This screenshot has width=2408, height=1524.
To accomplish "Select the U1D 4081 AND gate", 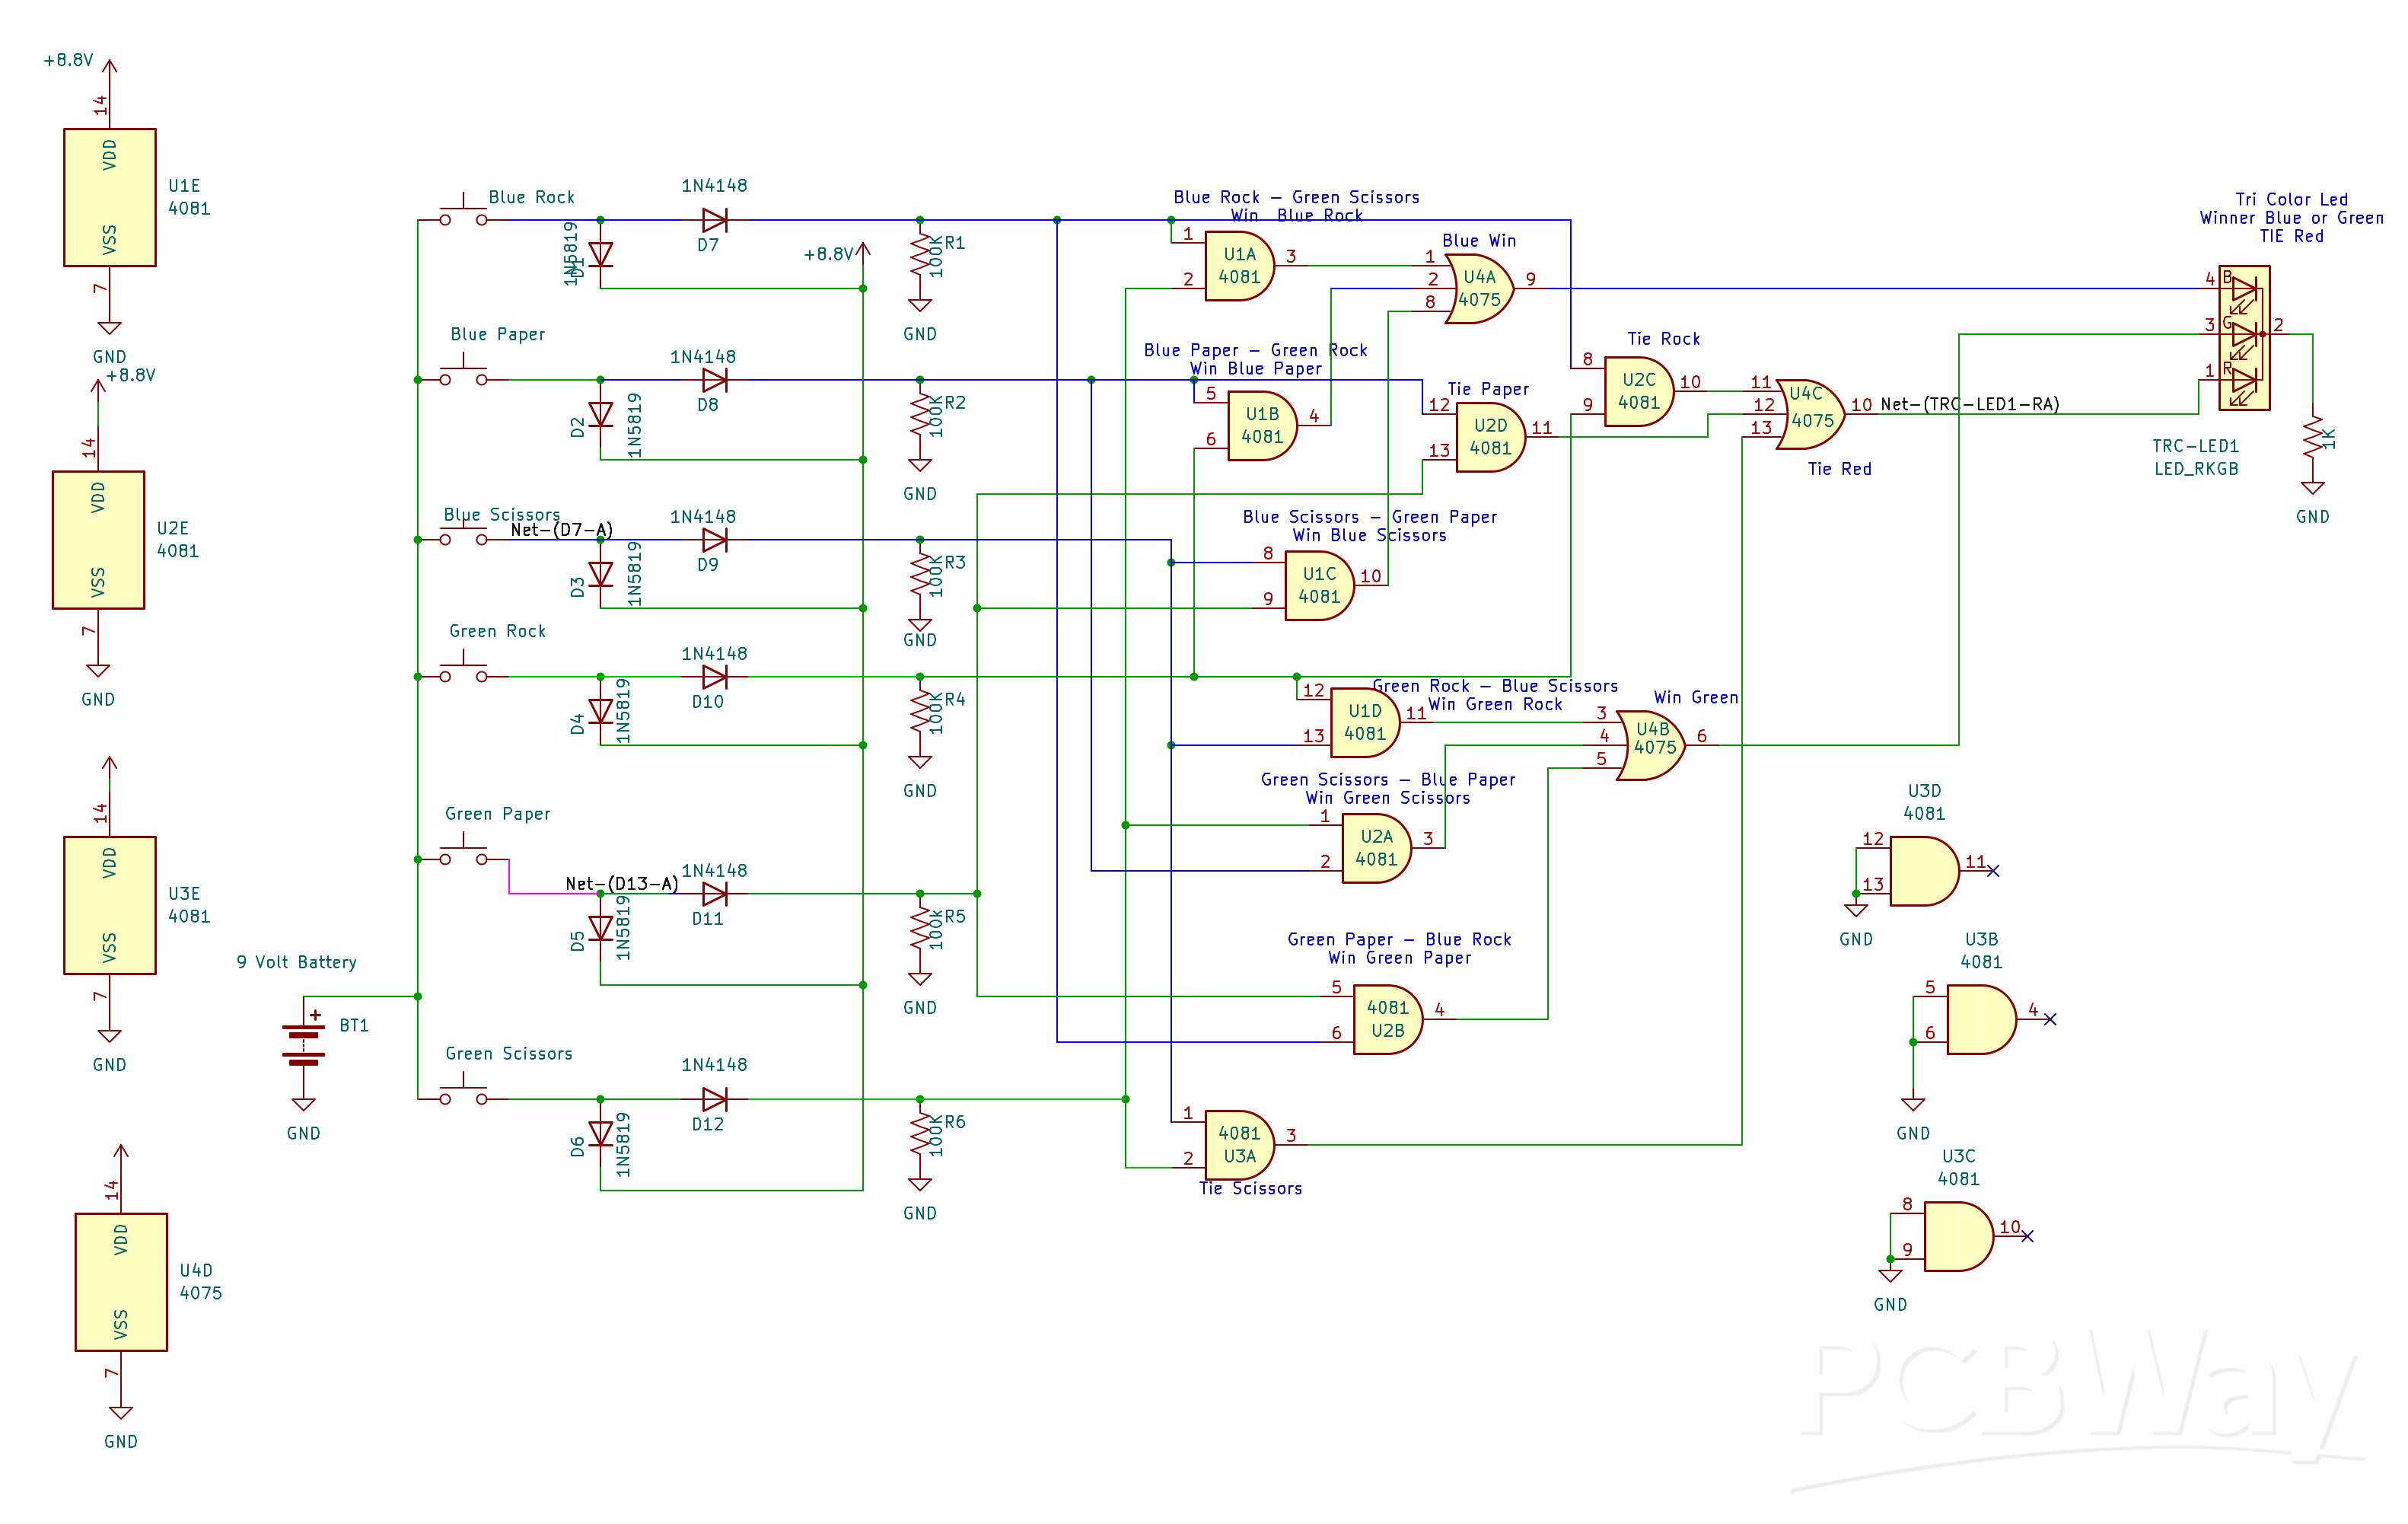I will pyautogui.click(x=1365, y=722).
